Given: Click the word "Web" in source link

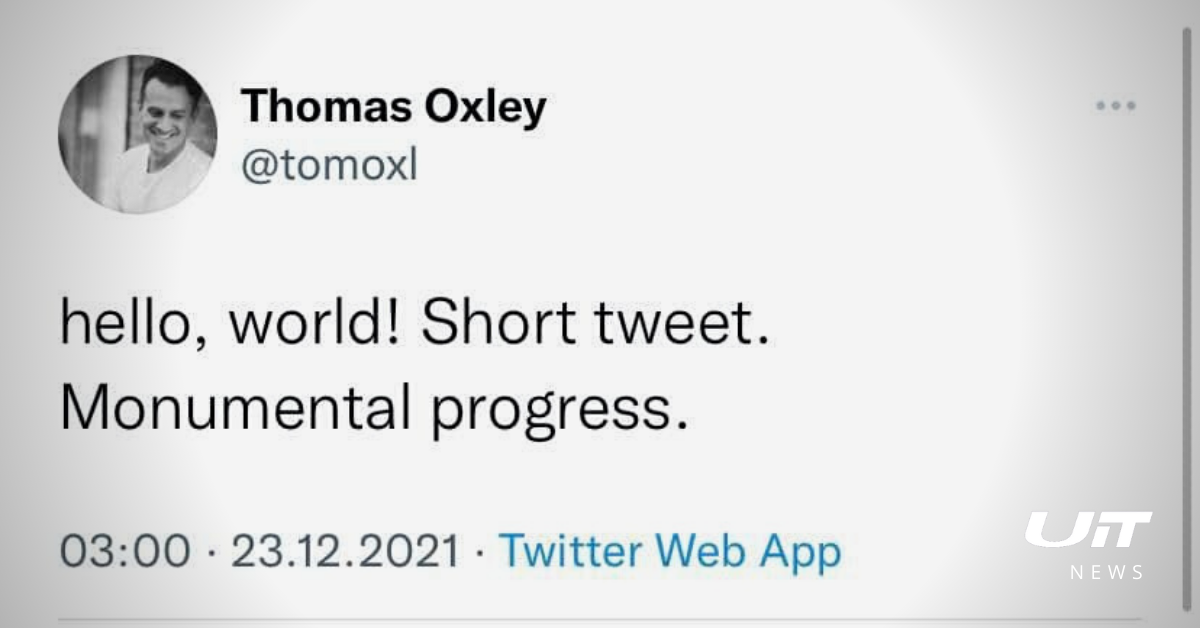Looking at the screenshot, I should coord(702,552).
